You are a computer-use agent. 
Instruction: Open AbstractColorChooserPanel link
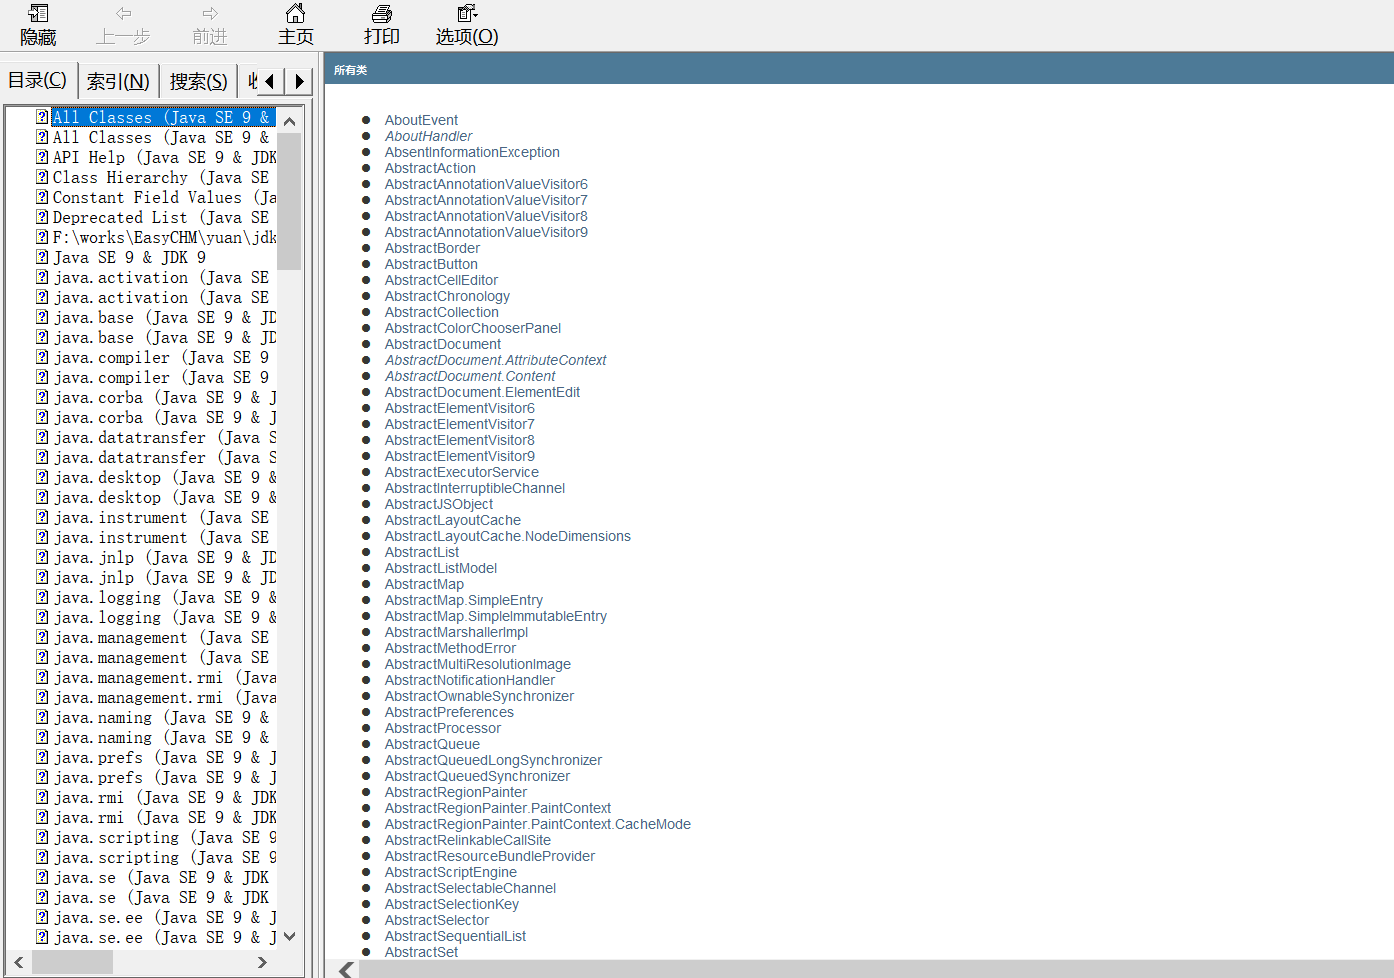(x=473, y=328)
